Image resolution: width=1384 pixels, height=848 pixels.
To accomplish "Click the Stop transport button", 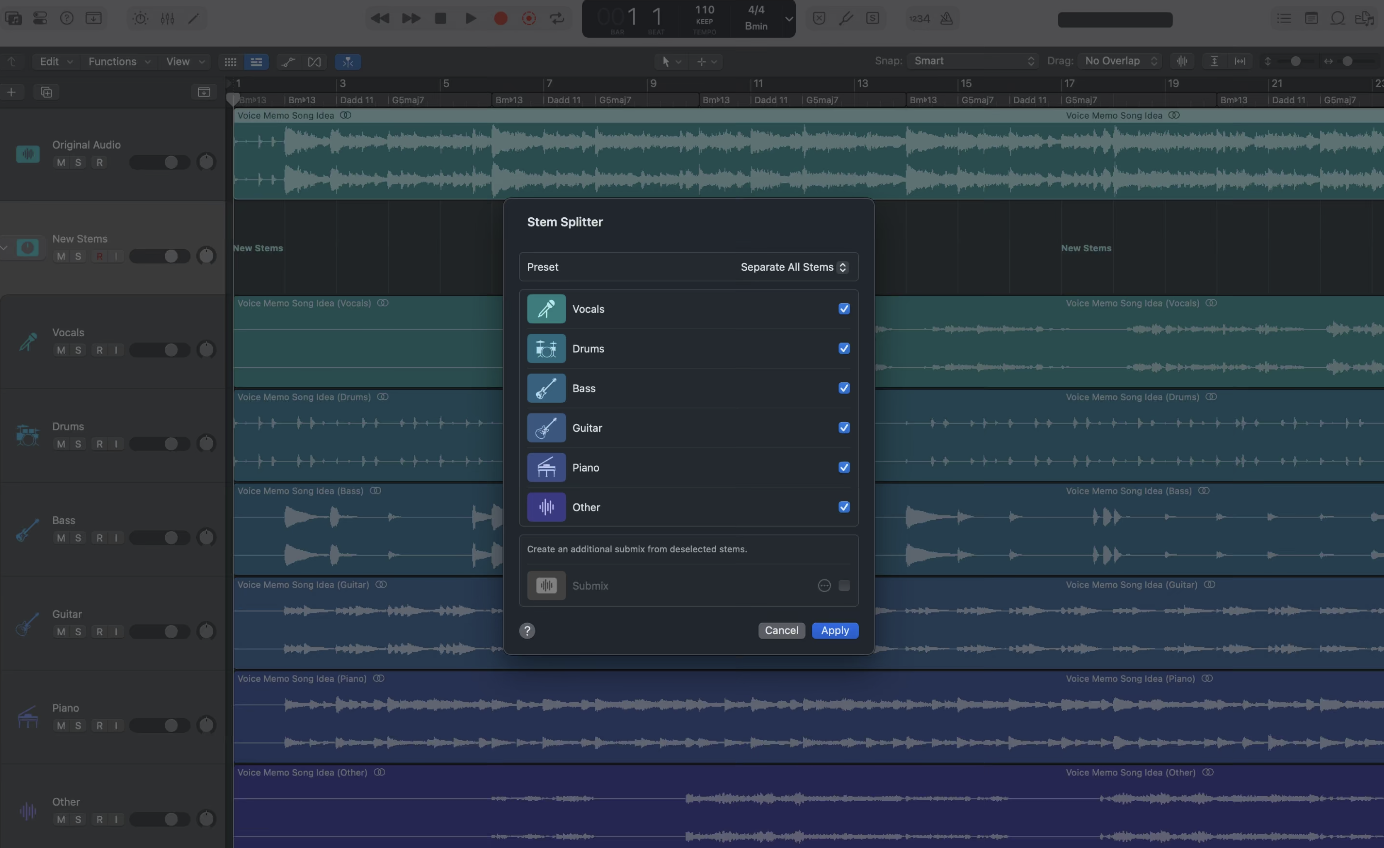I will click(440, 18).
